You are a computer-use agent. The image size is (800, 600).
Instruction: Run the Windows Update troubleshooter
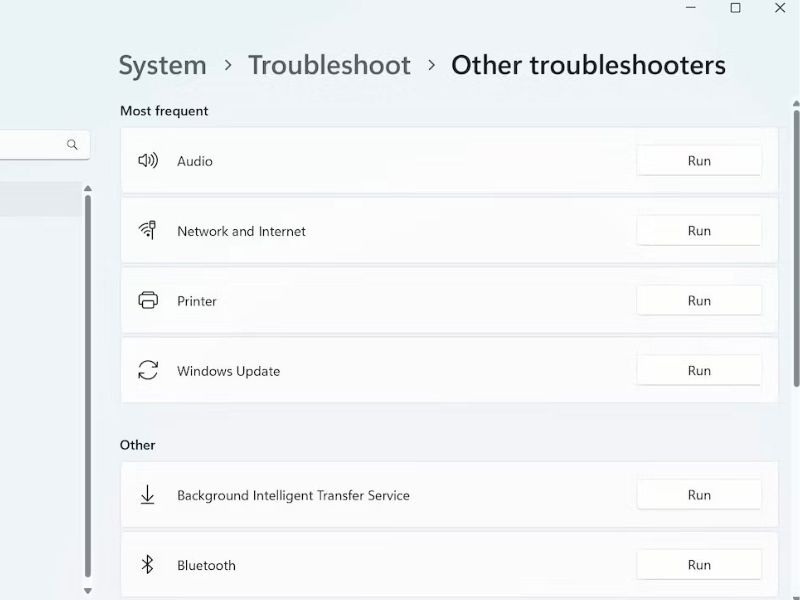698,370
